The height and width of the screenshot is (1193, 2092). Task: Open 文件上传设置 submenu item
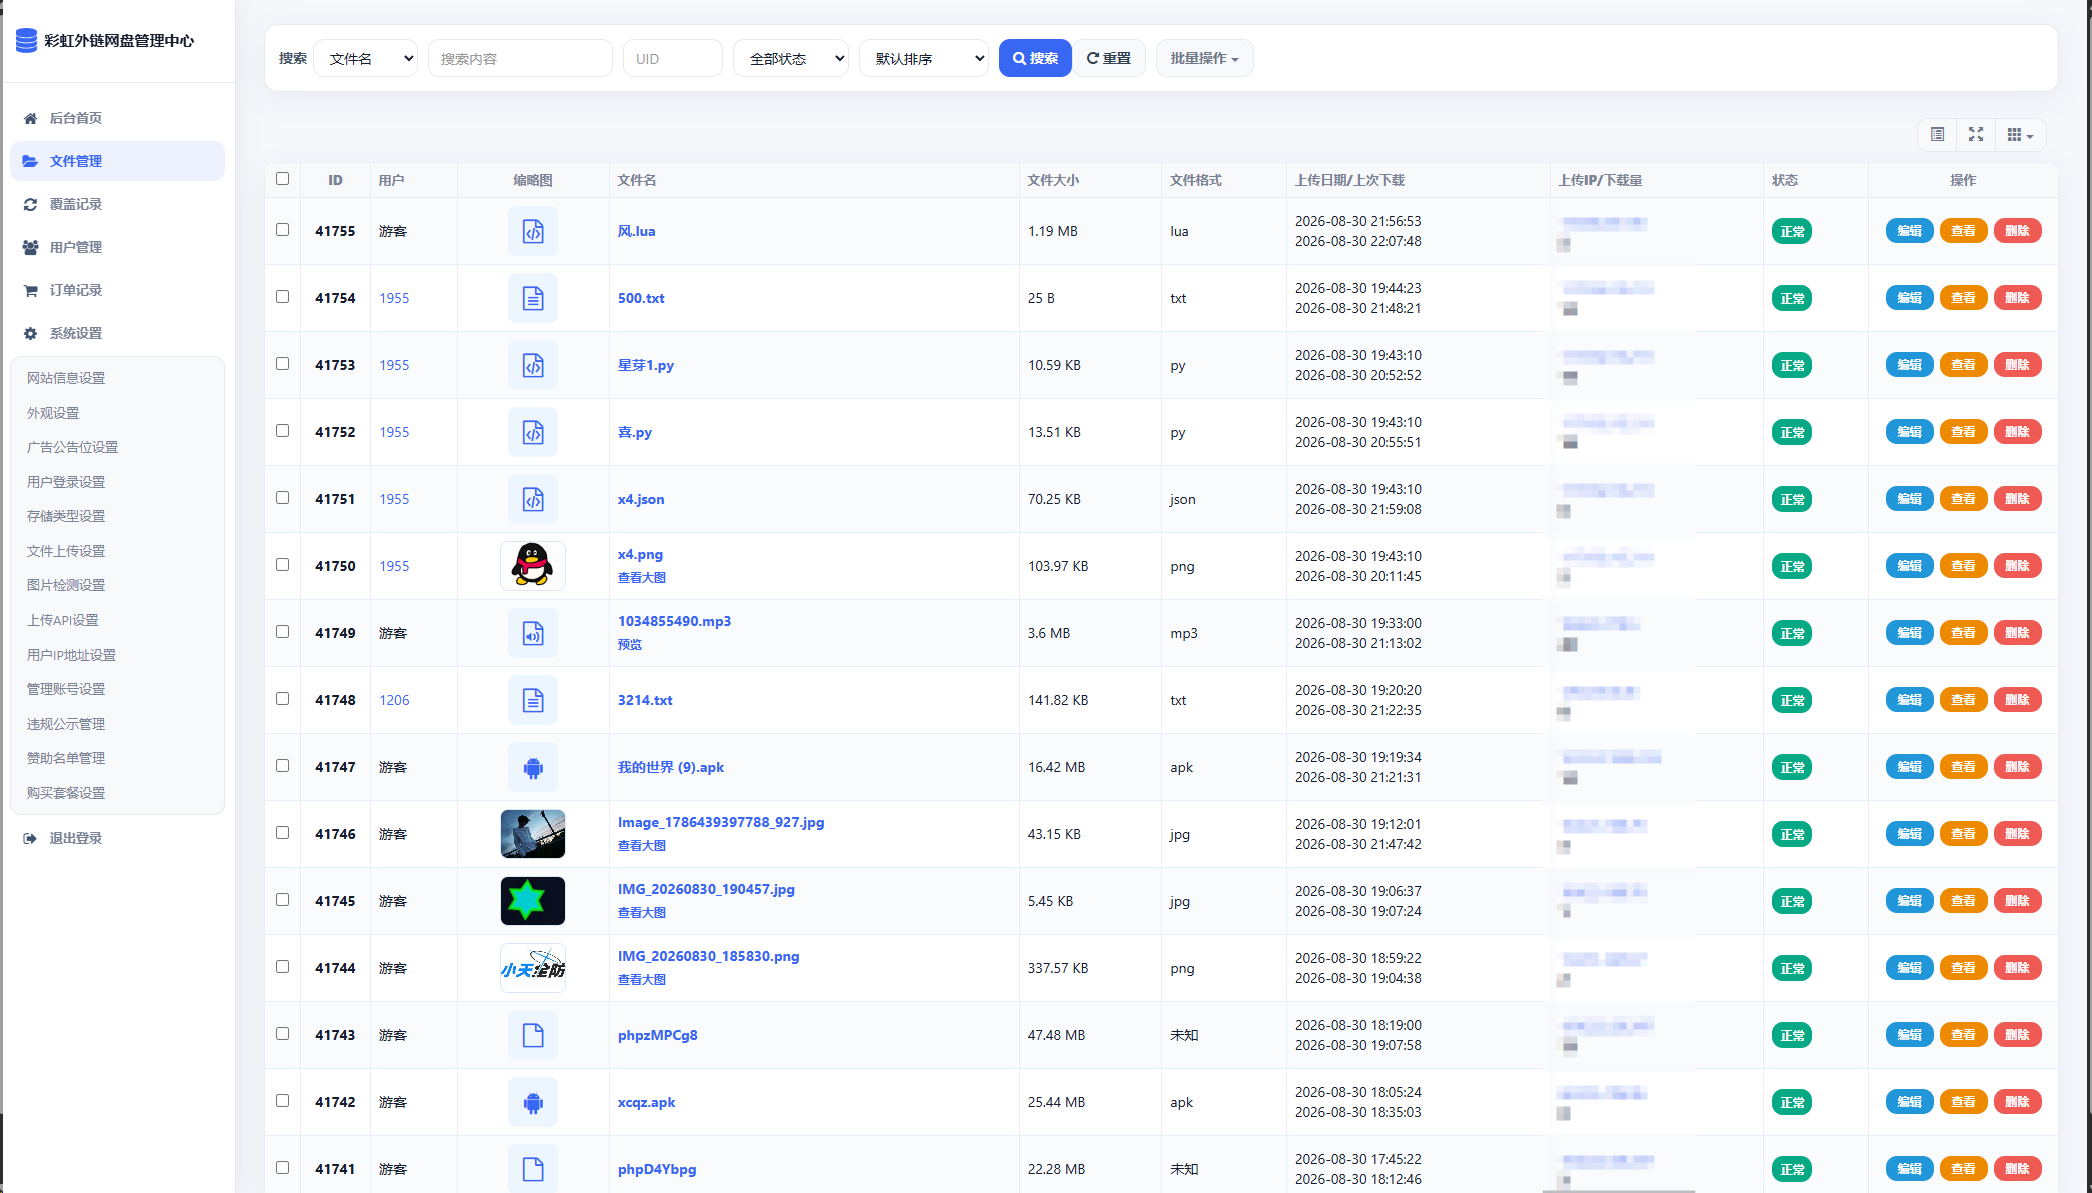point(66,551)
